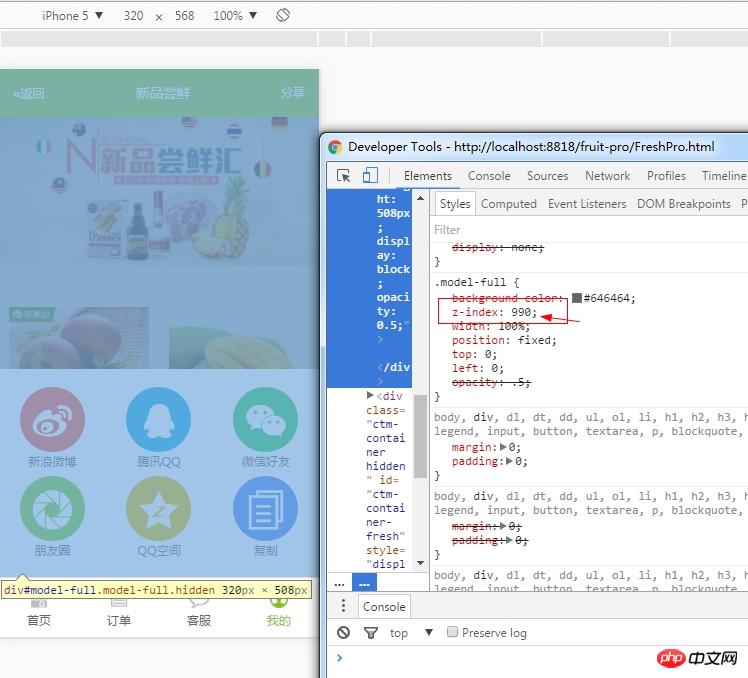Screen dimensions: 748x678
Task: Click the console filter funnel icon
Action: click(371, 633)
